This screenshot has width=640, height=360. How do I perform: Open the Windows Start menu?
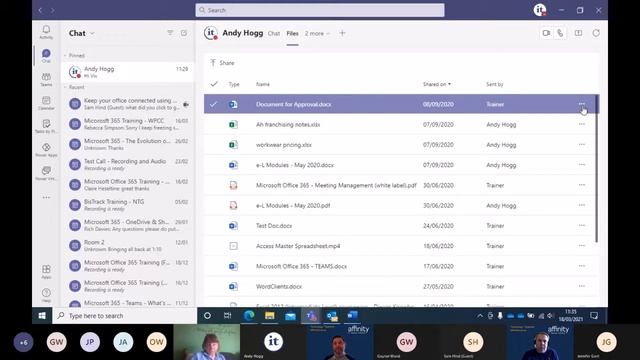[42, 316]
